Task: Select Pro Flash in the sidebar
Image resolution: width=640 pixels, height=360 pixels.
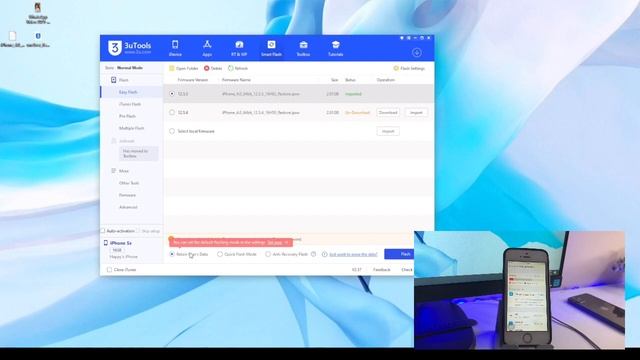Action: click(127, 116)
